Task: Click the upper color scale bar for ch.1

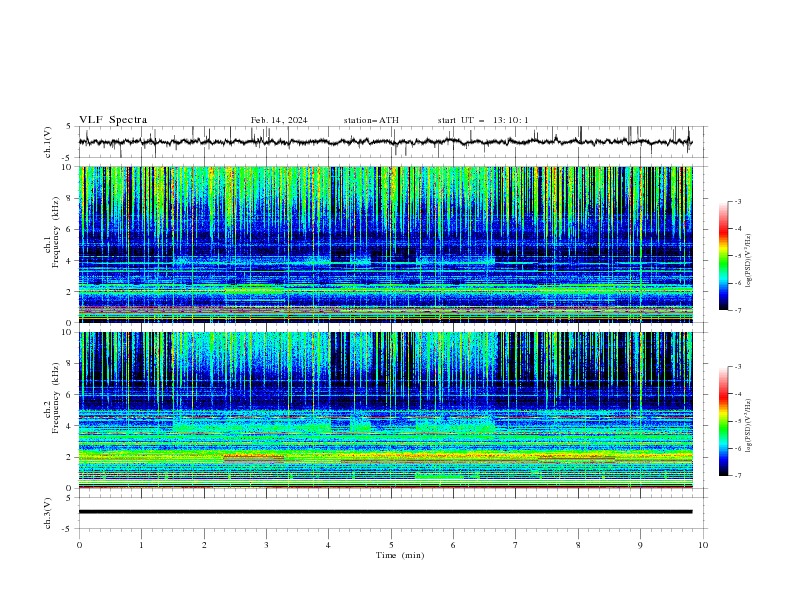Action: click(x=724, y=256)
